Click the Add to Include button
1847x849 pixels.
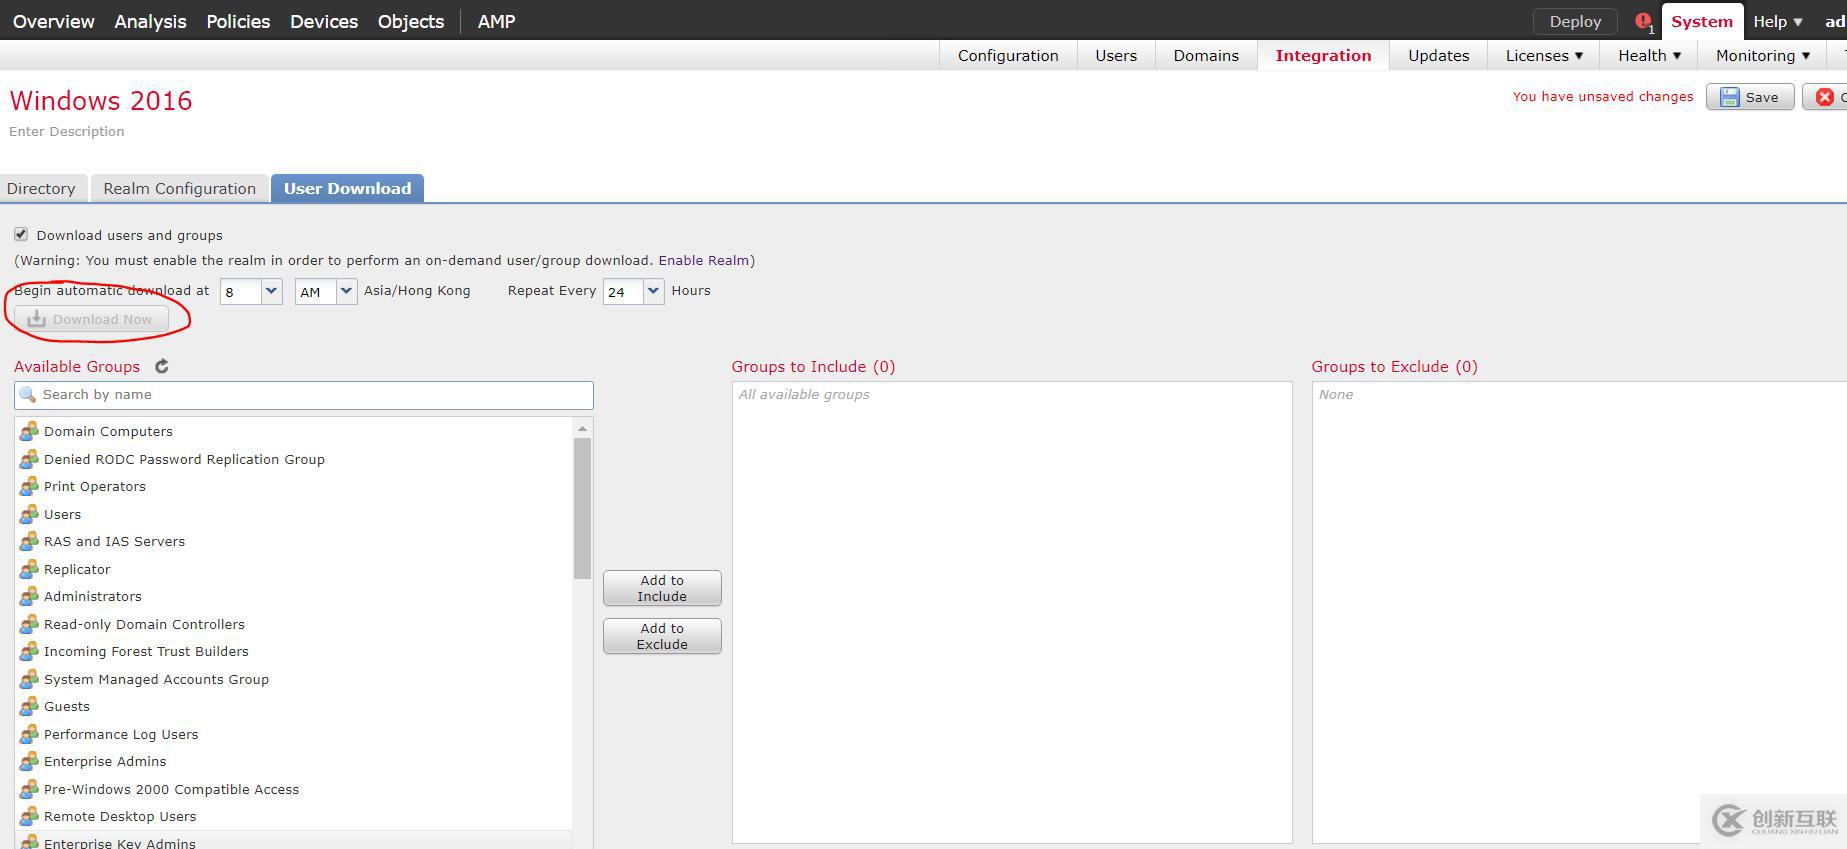coord(662,588)
